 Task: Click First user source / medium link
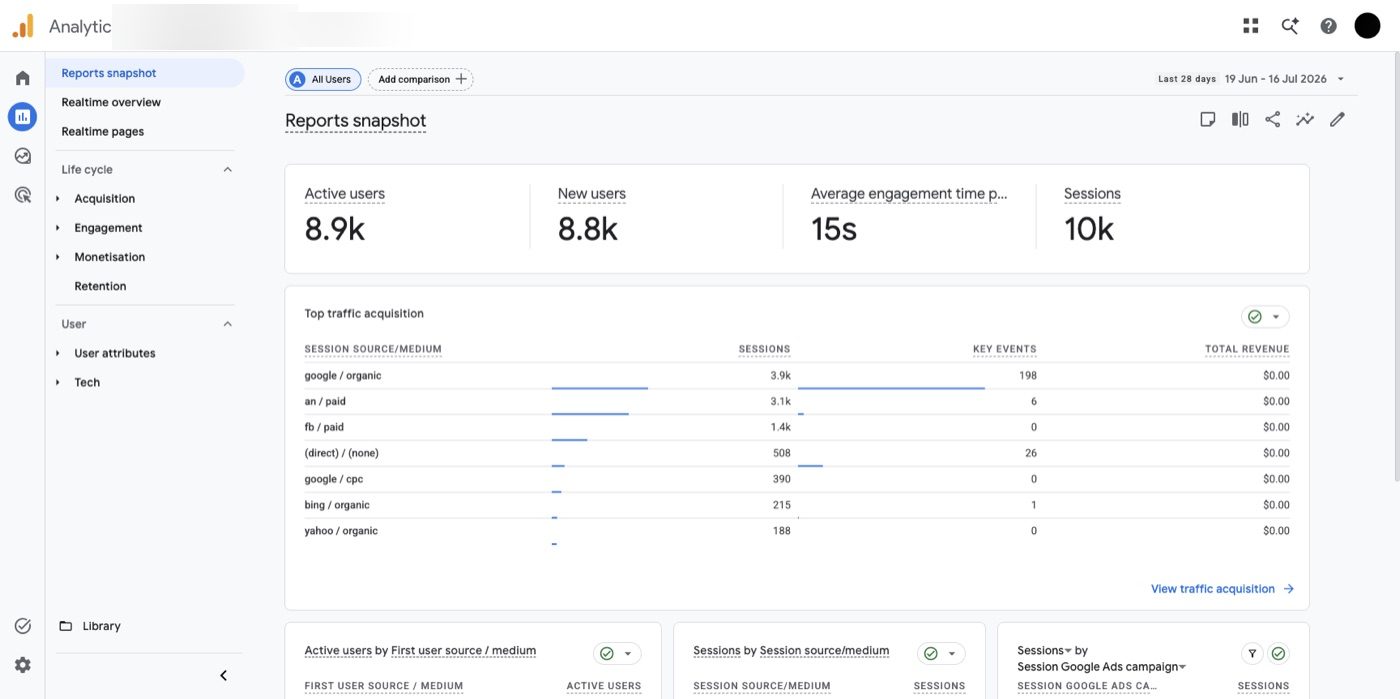pyautogui.click(x=463, y=651)
